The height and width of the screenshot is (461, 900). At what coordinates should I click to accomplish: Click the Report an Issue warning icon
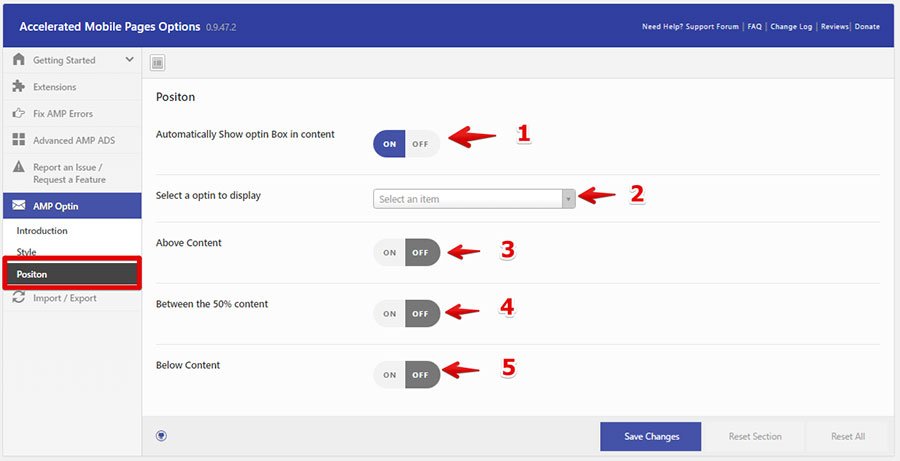click(x=19, y=166)
